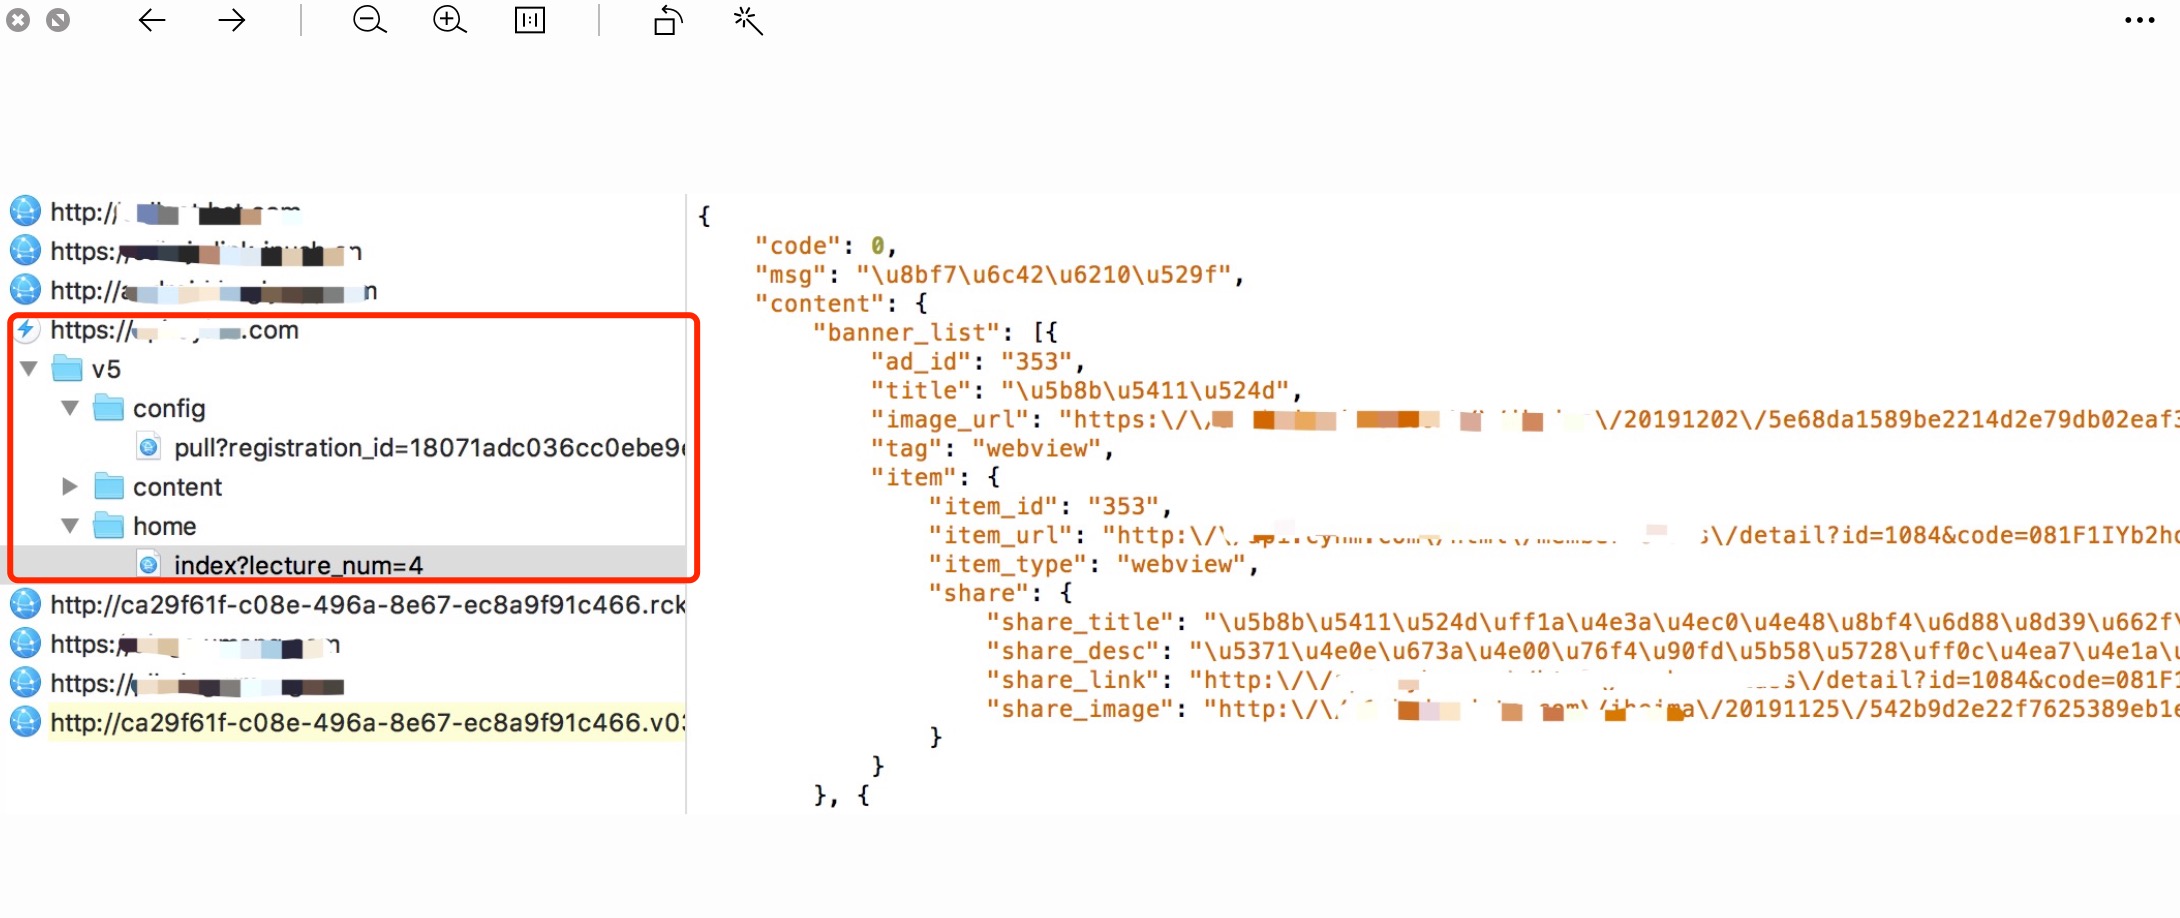Zoom in using the plus magnifier

(449, 20)
